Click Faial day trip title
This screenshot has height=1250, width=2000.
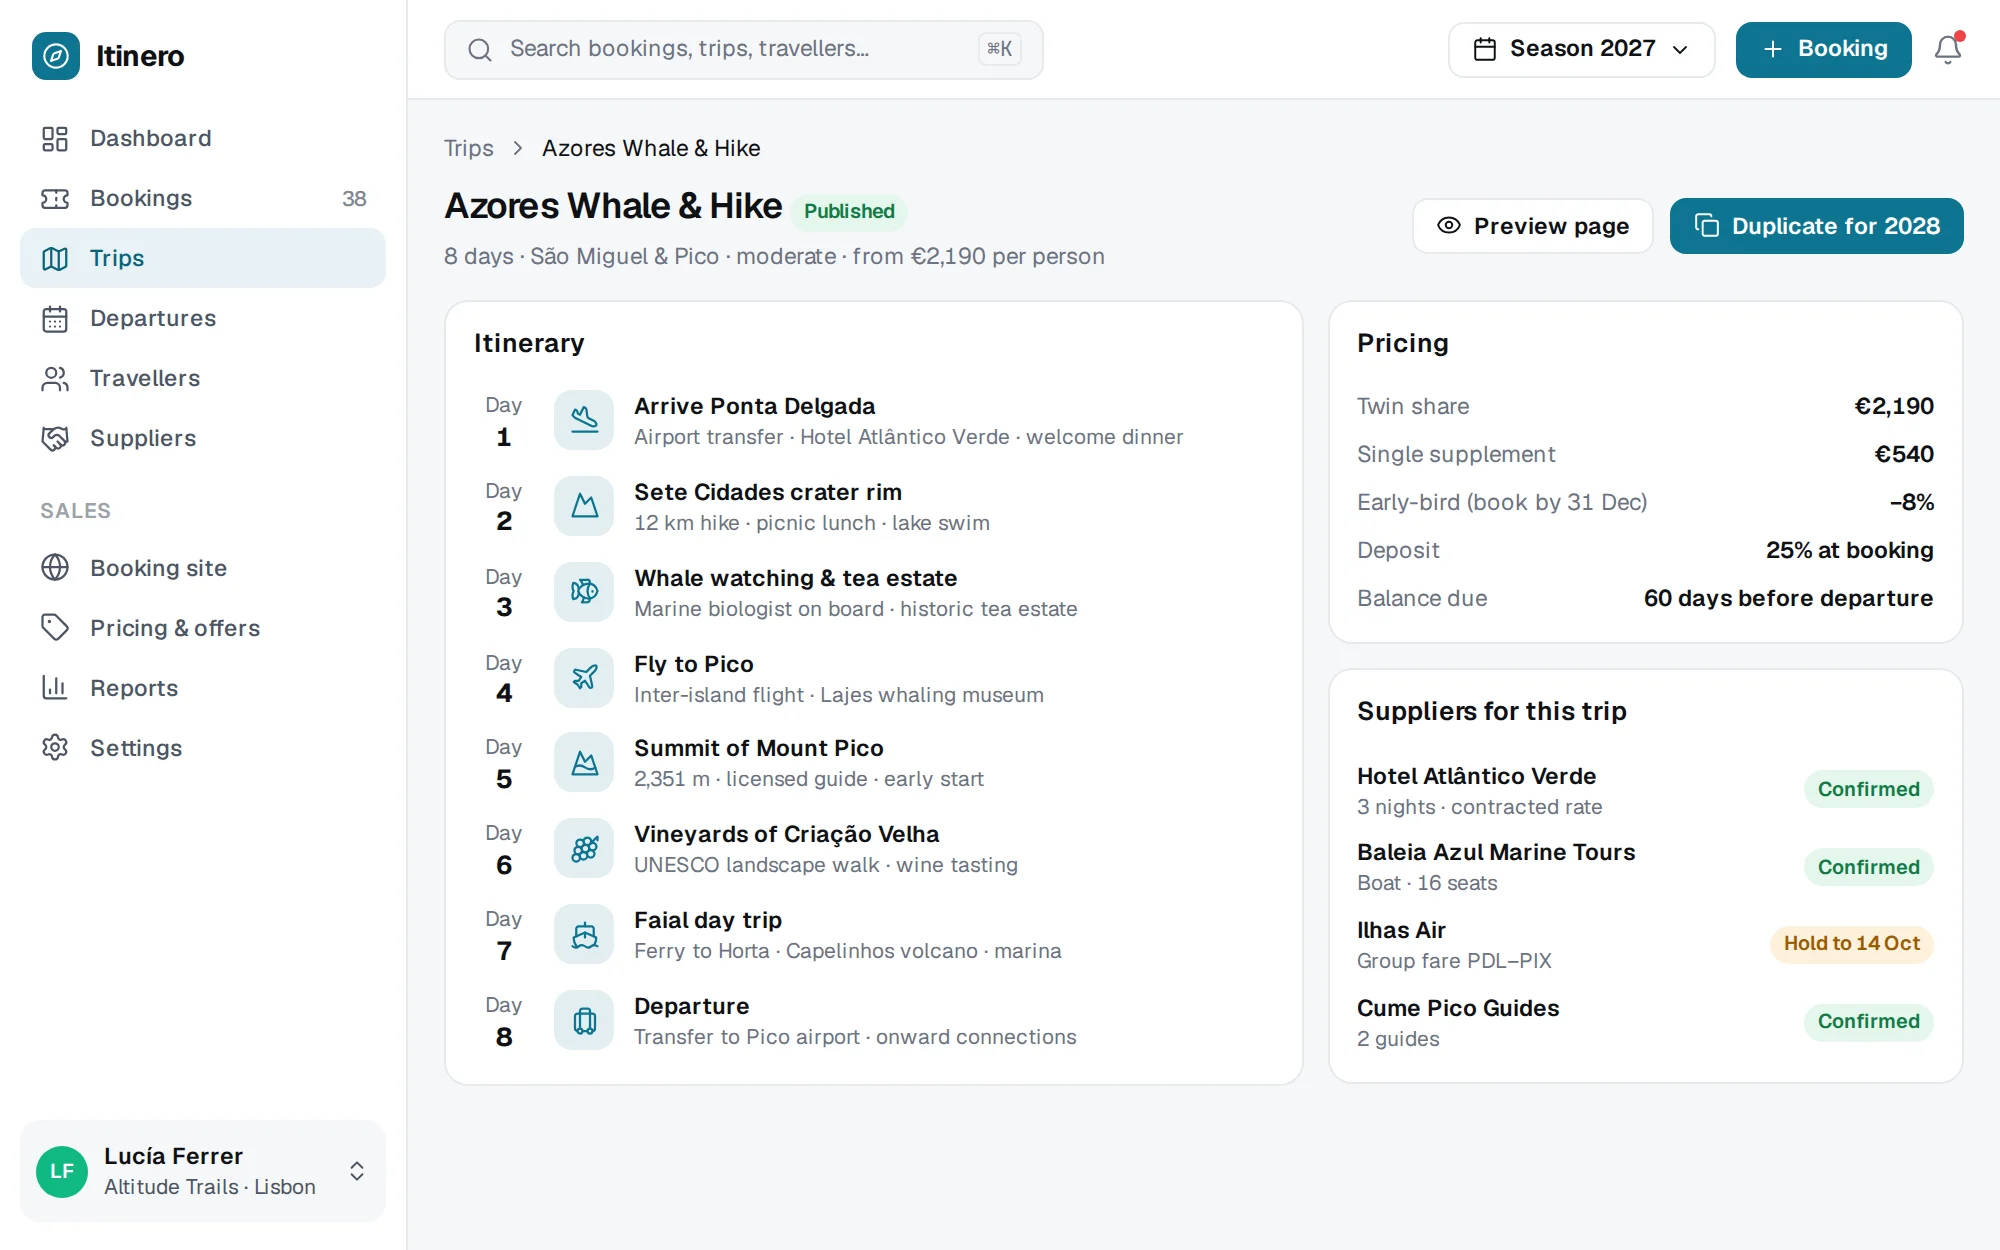click(707, 920)
